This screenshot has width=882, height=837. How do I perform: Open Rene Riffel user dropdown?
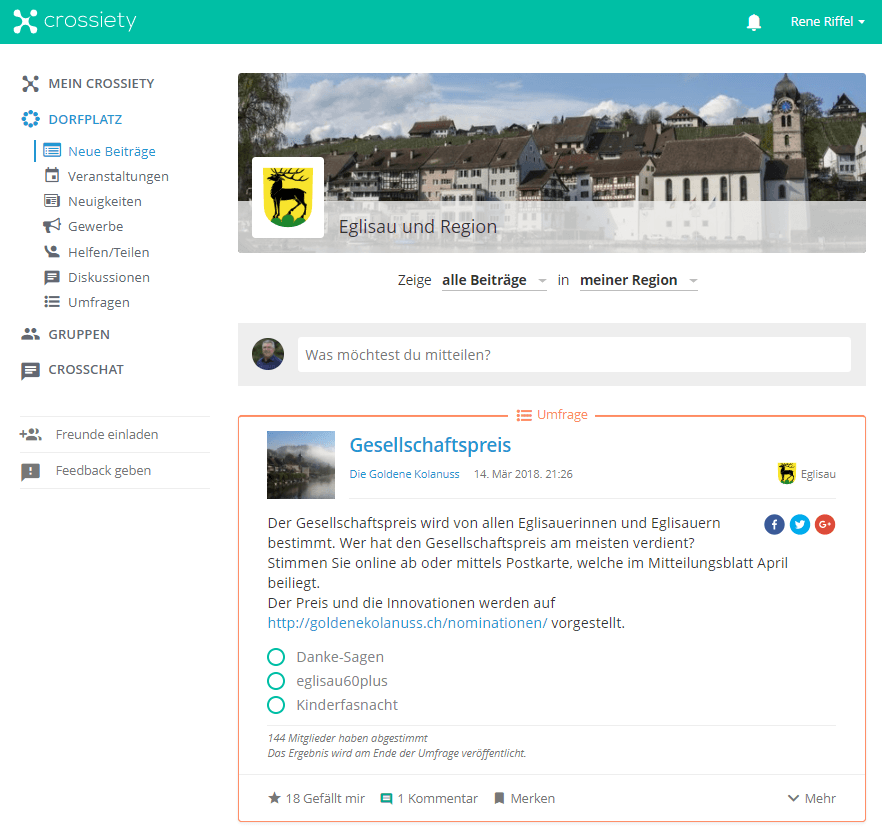827,21
